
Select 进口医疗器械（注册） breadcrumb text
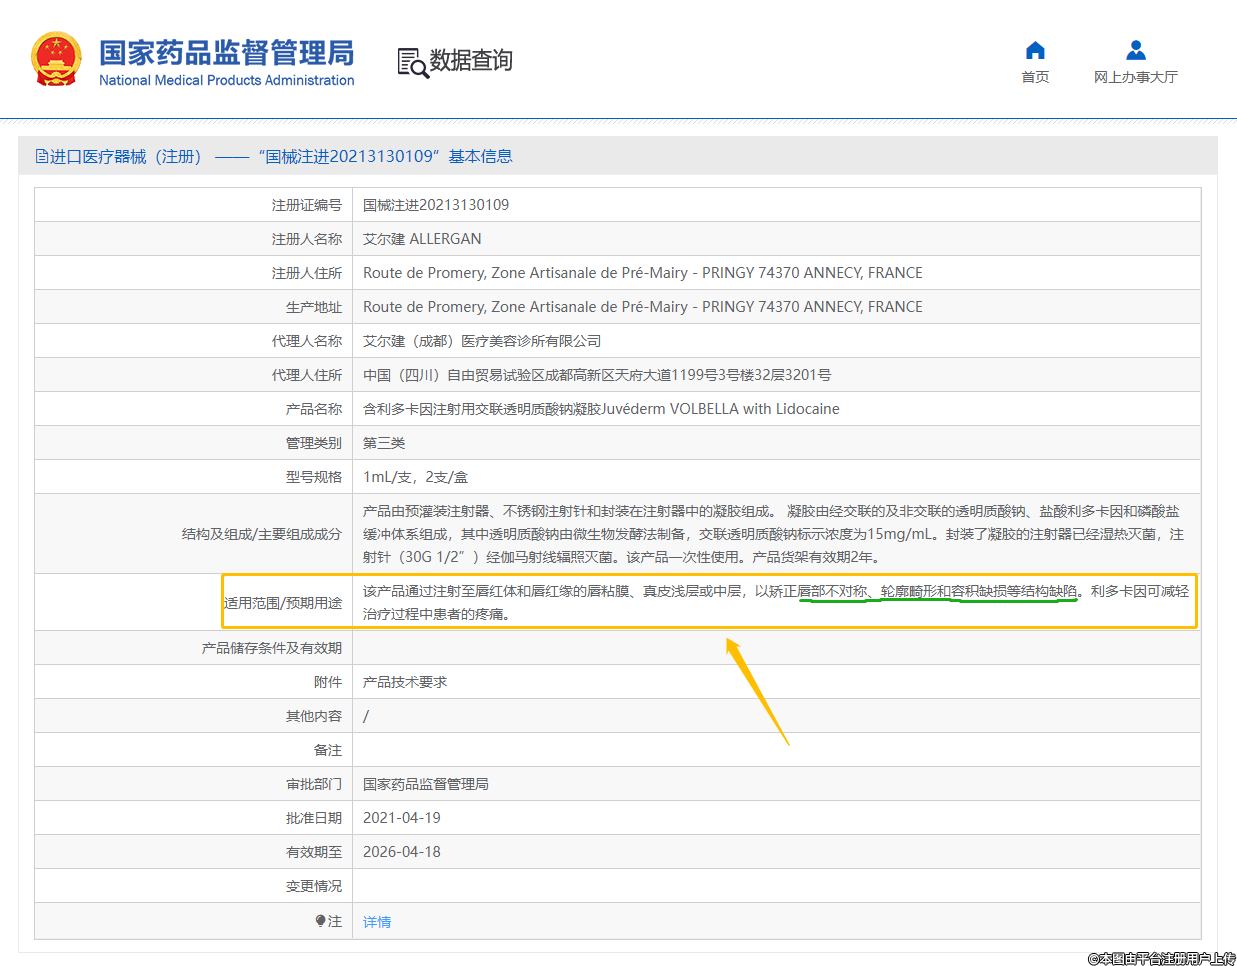pos(126,157)
